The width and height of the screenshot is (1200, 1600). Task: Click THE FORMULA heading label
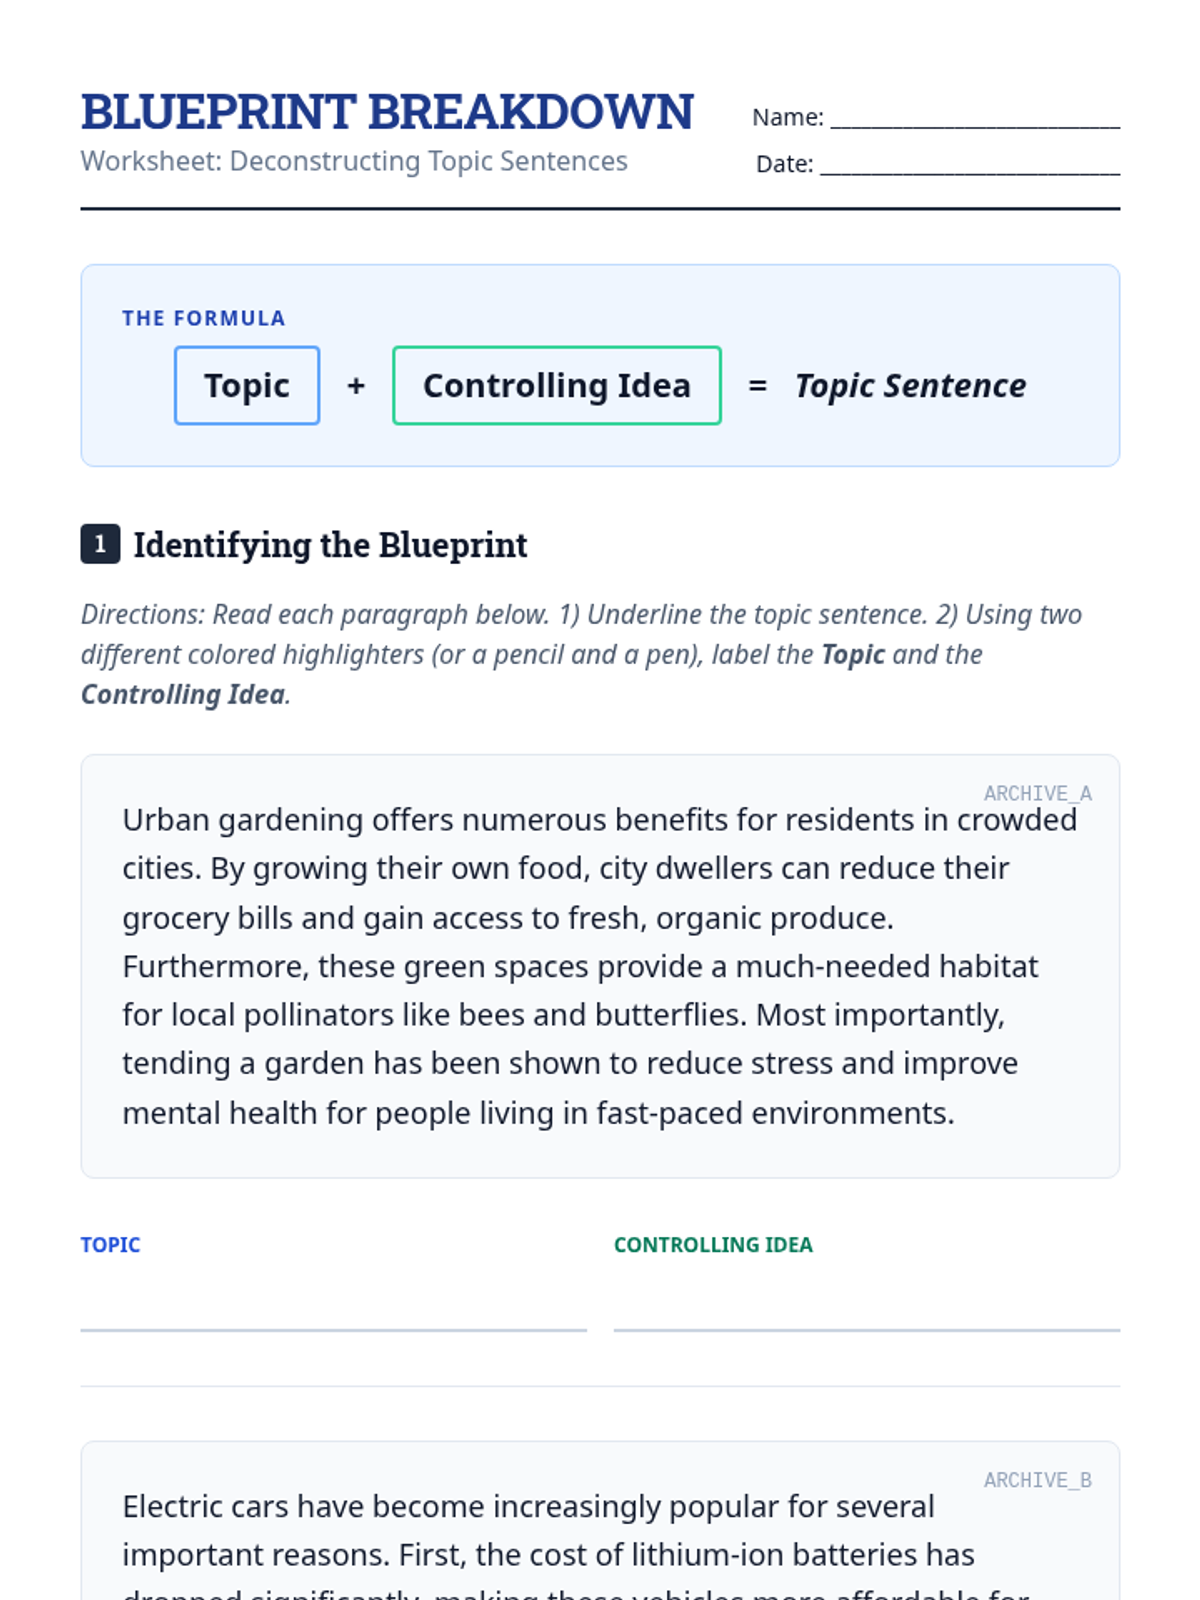(x=204, y=318)
